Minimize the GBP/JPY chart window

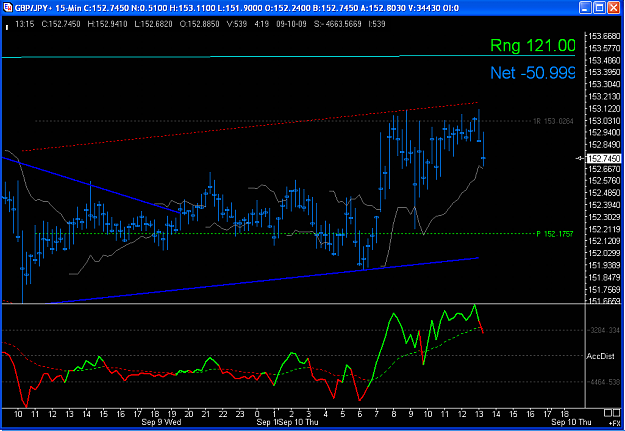(585, 8)
